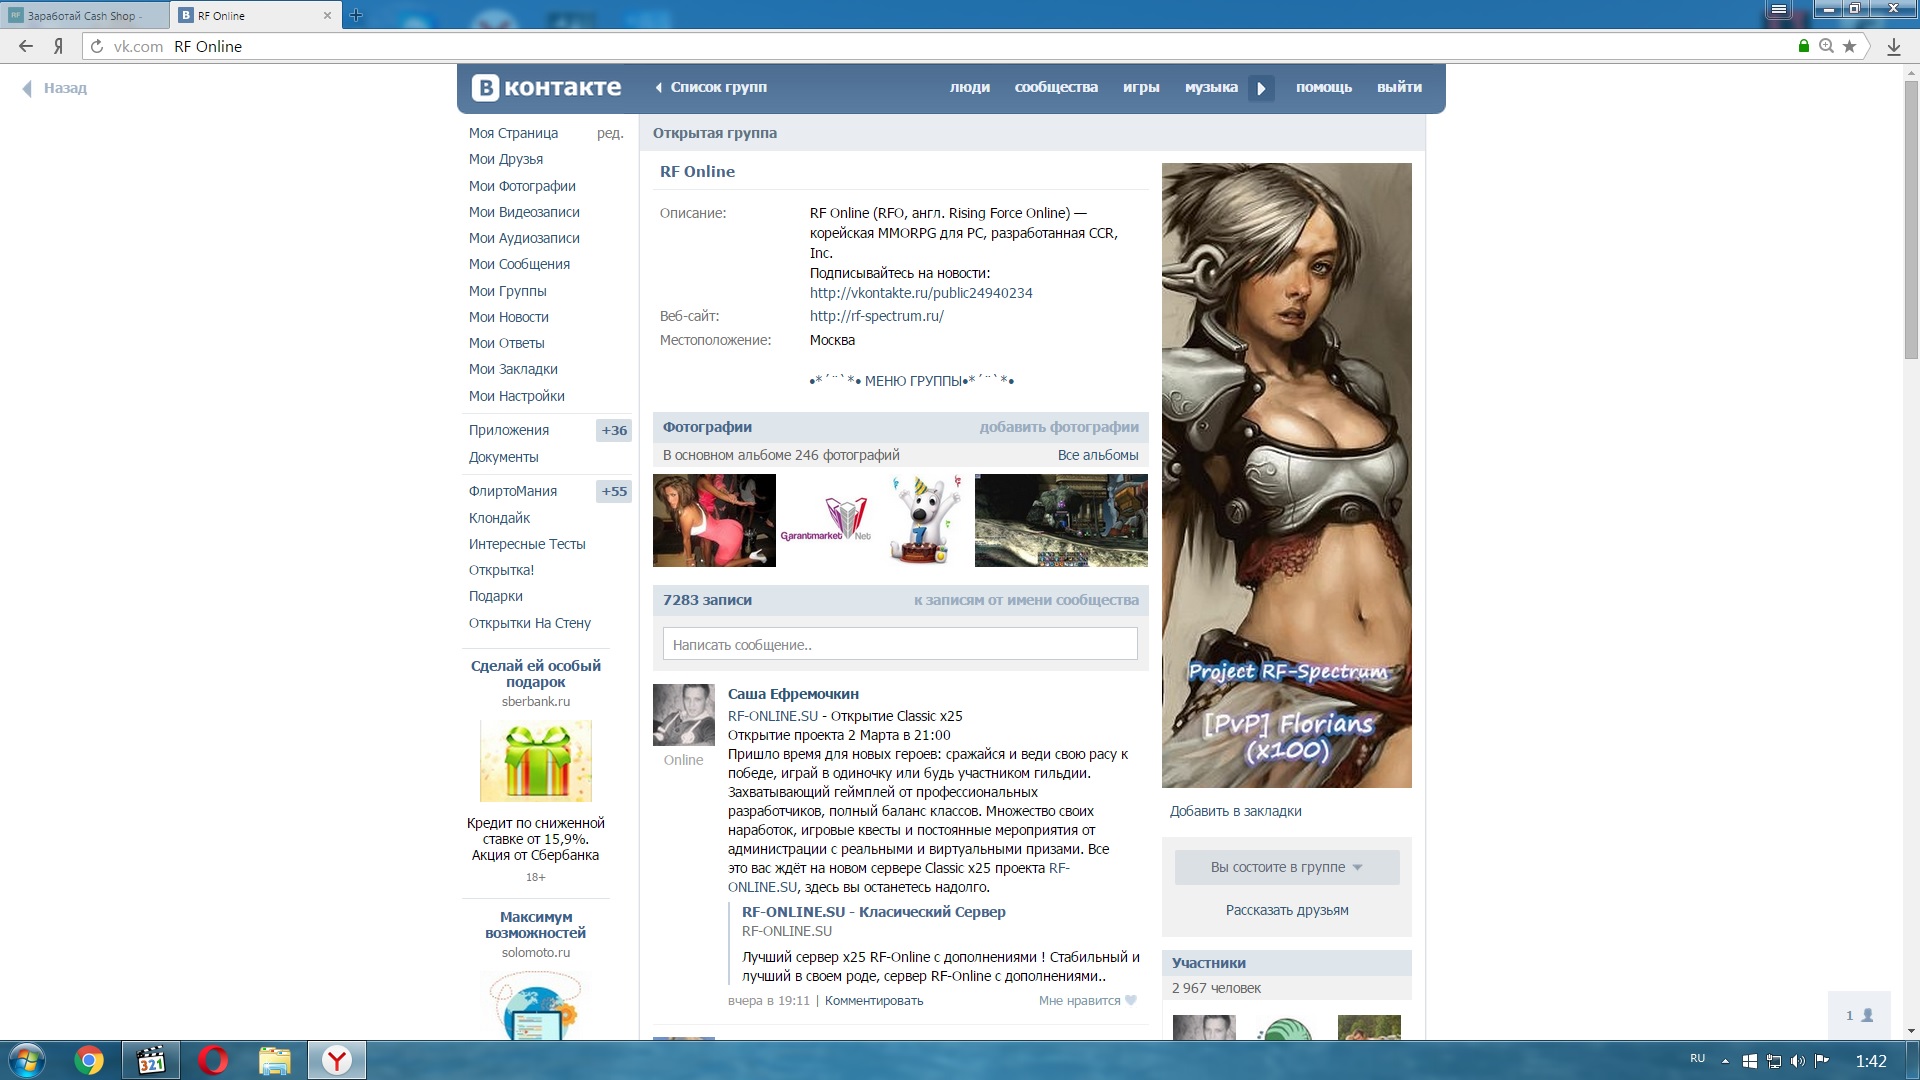Open люди in the top menu

pyautogui.click(x=969, y=87)
